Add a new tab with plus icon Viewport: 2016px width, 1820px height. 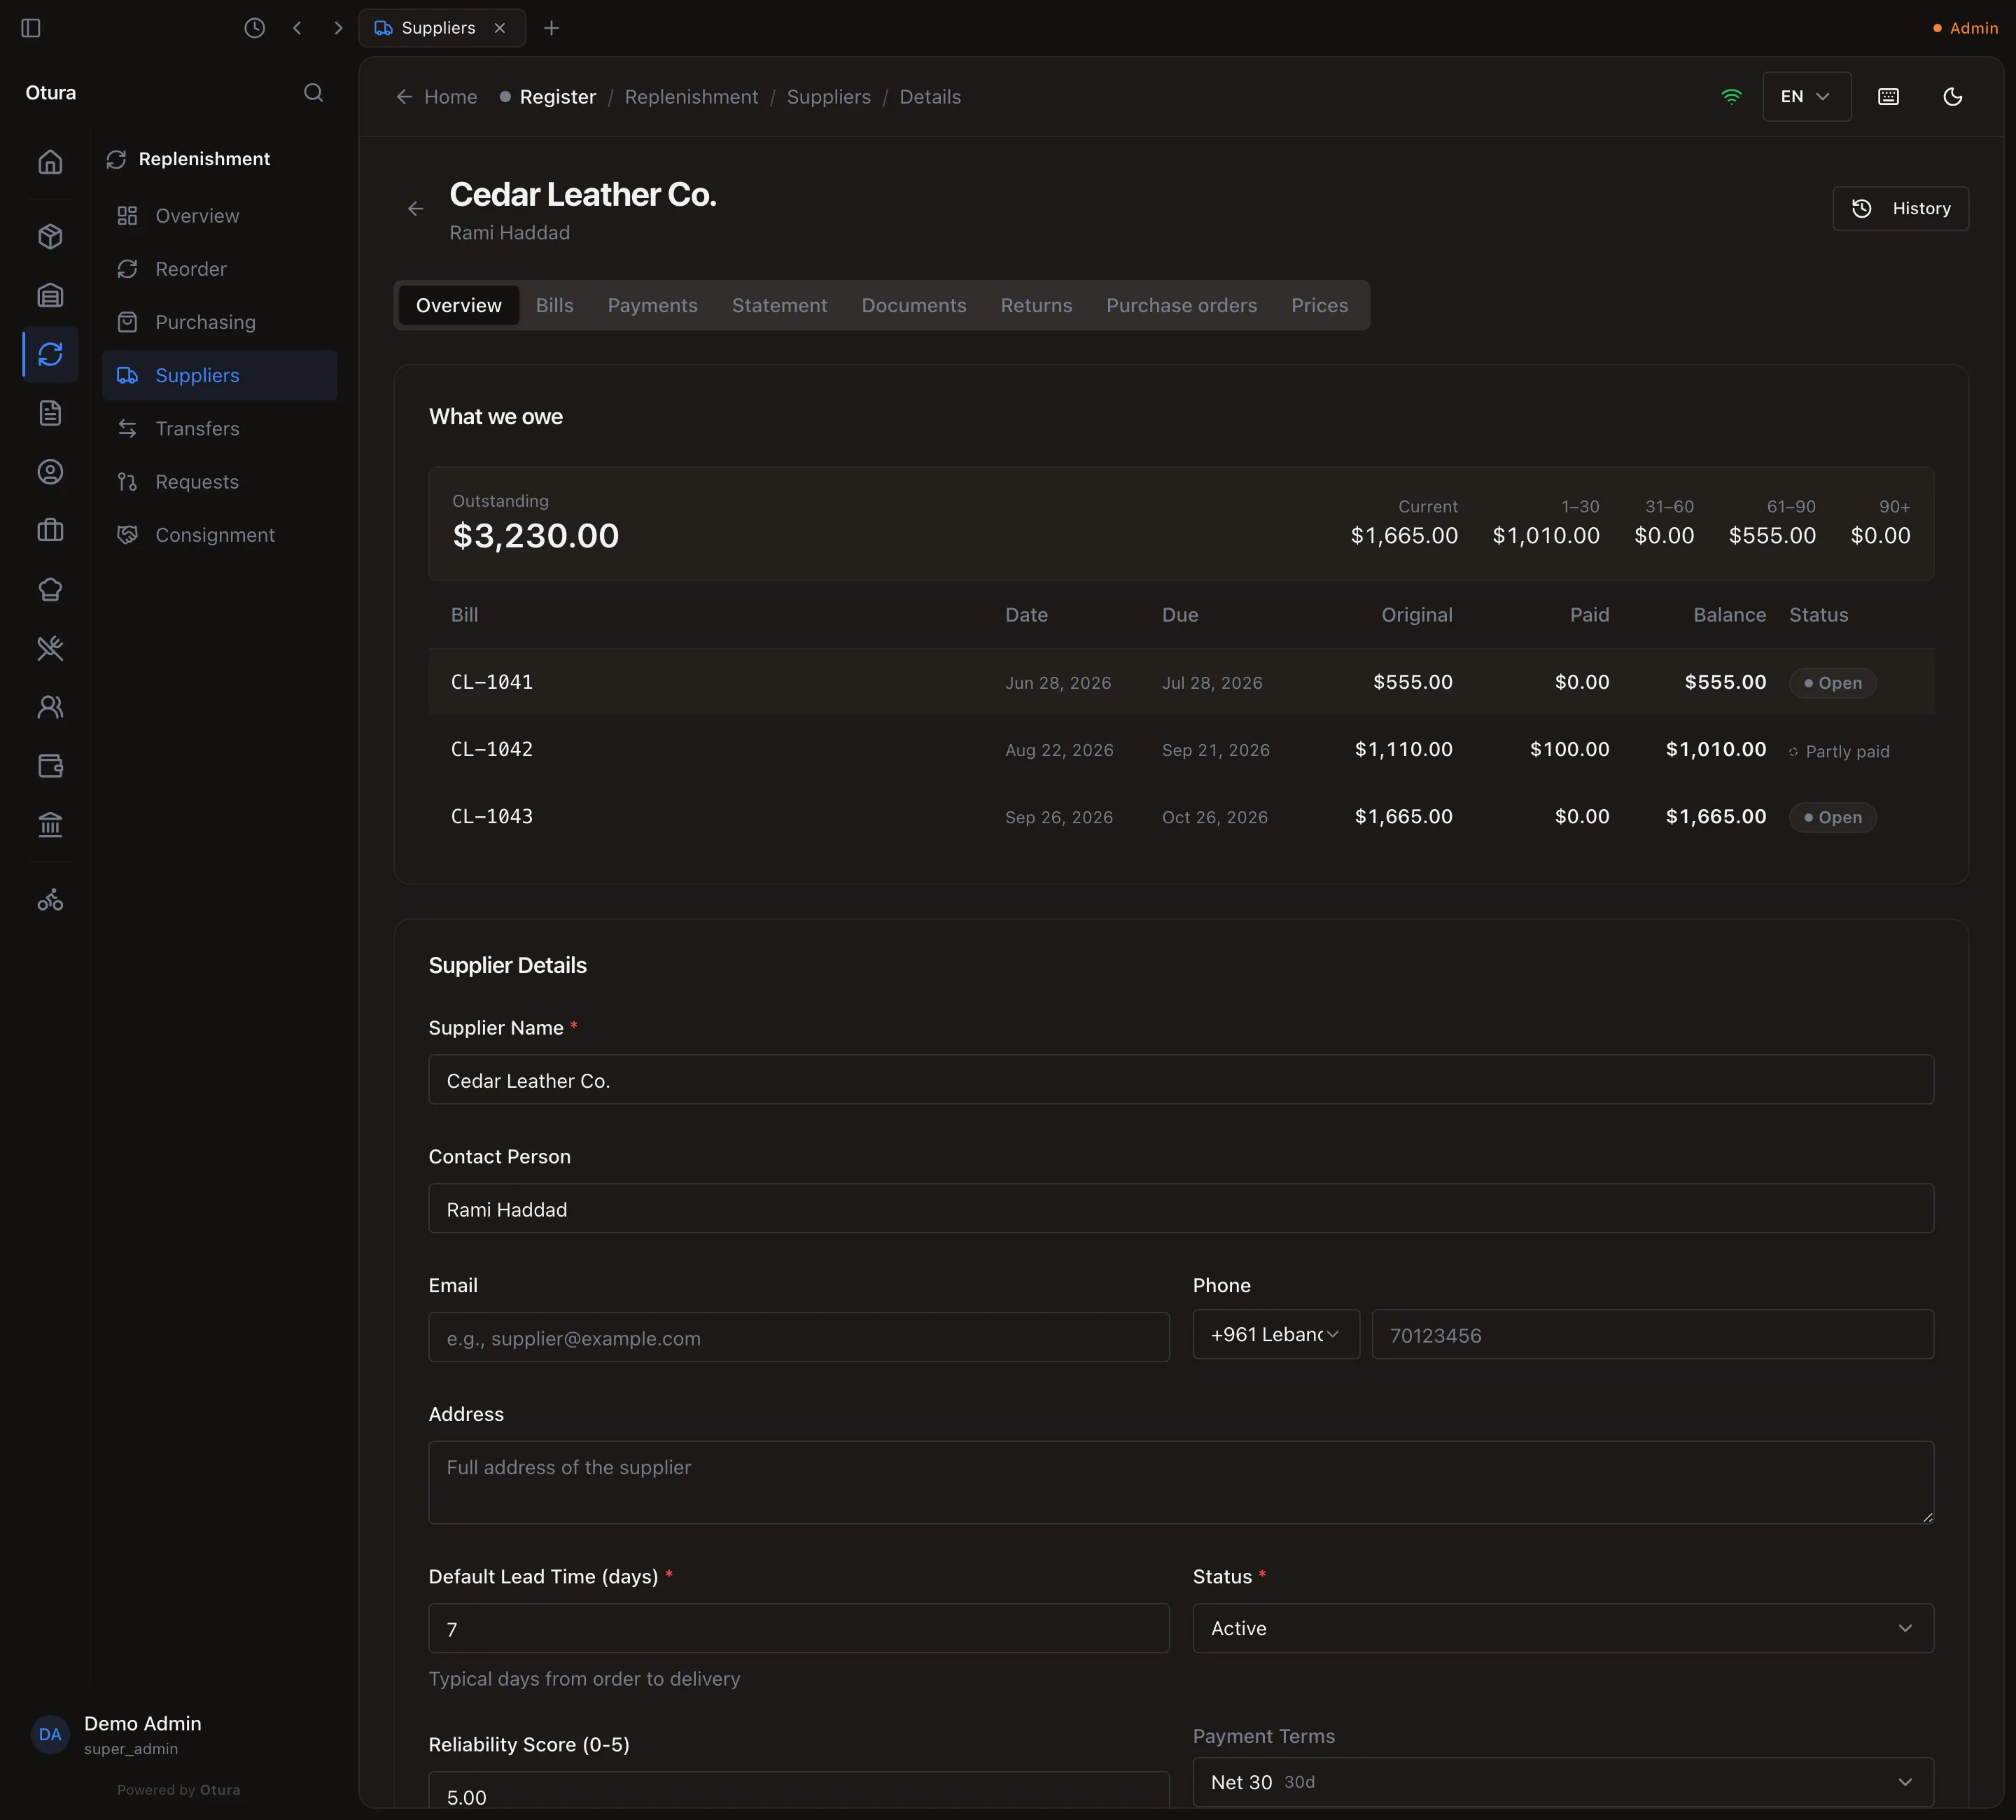point(551,28)
